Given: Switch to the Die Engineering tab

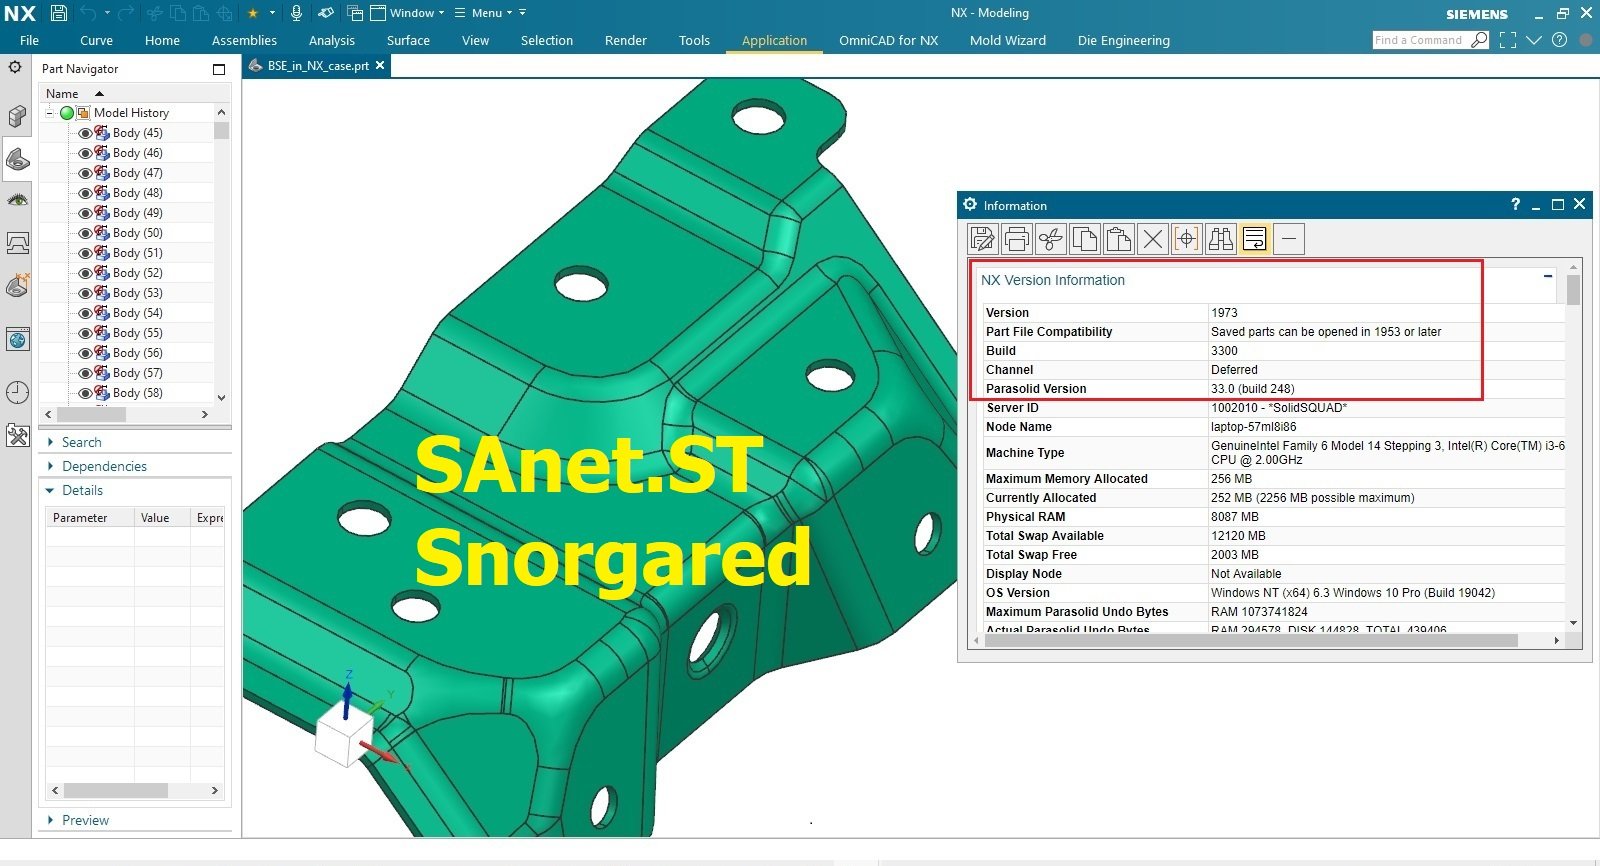Looking at the screenshot, I should (1124, 40).
